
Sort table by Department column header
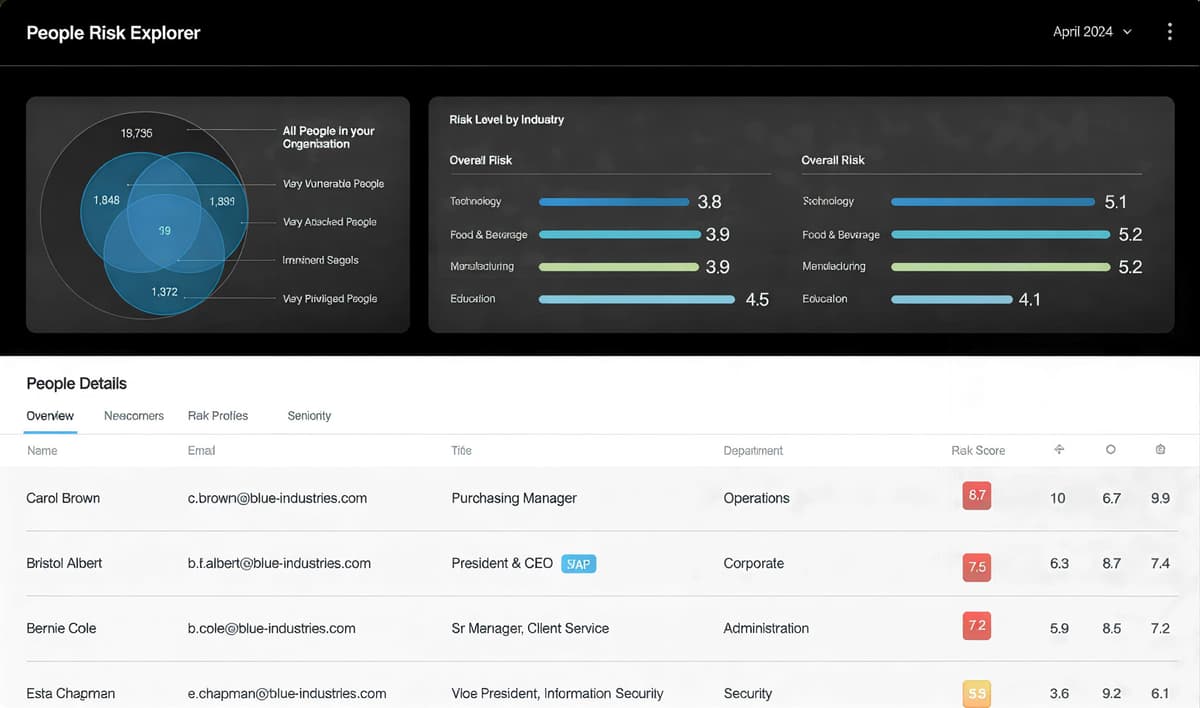pyautogui.click(x=752, y=451)
